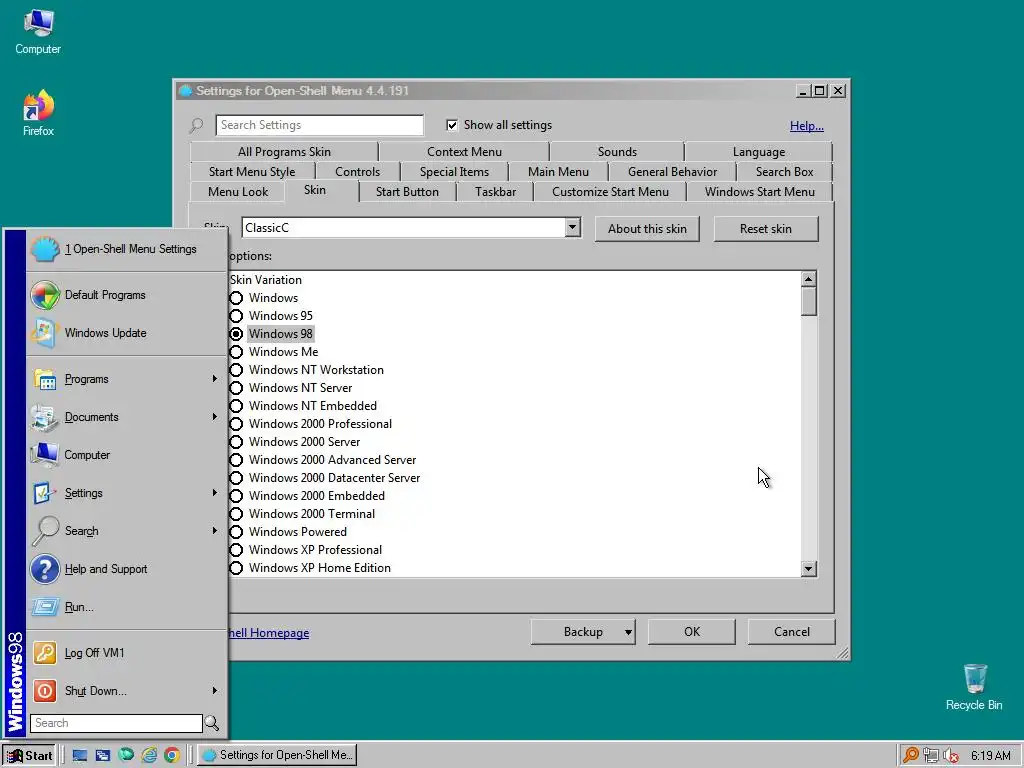
Task: Open the Context Menu tab
Action: 464,152
